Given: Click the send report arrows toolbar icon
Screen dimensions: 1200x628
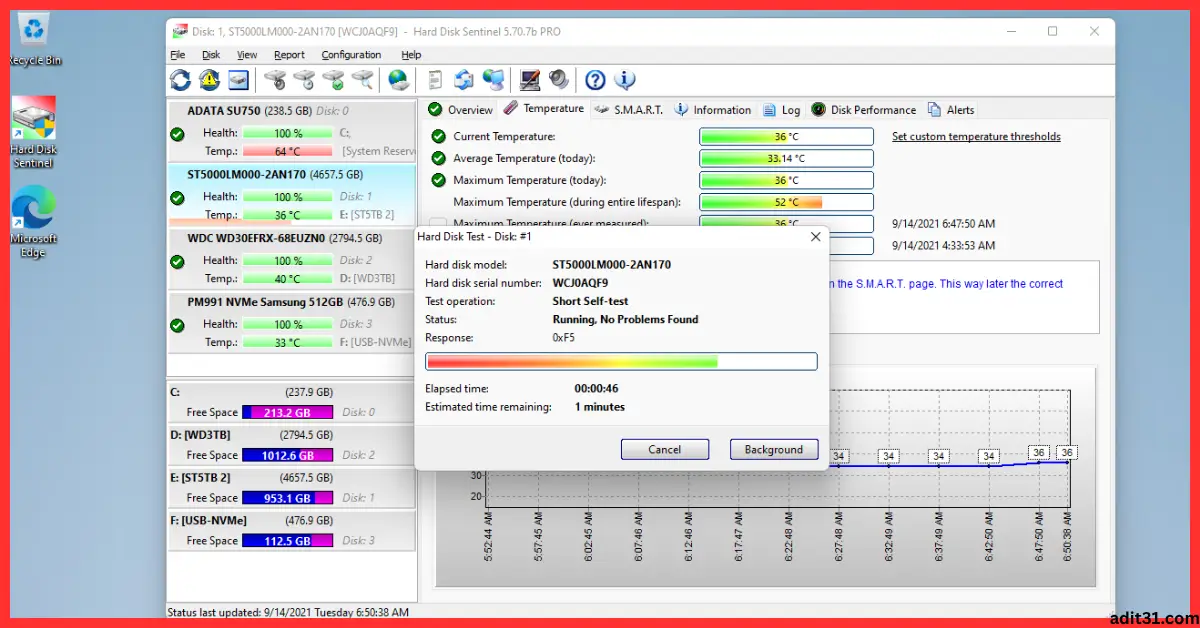Looking at the screenshot, I should tap(464, 80).
